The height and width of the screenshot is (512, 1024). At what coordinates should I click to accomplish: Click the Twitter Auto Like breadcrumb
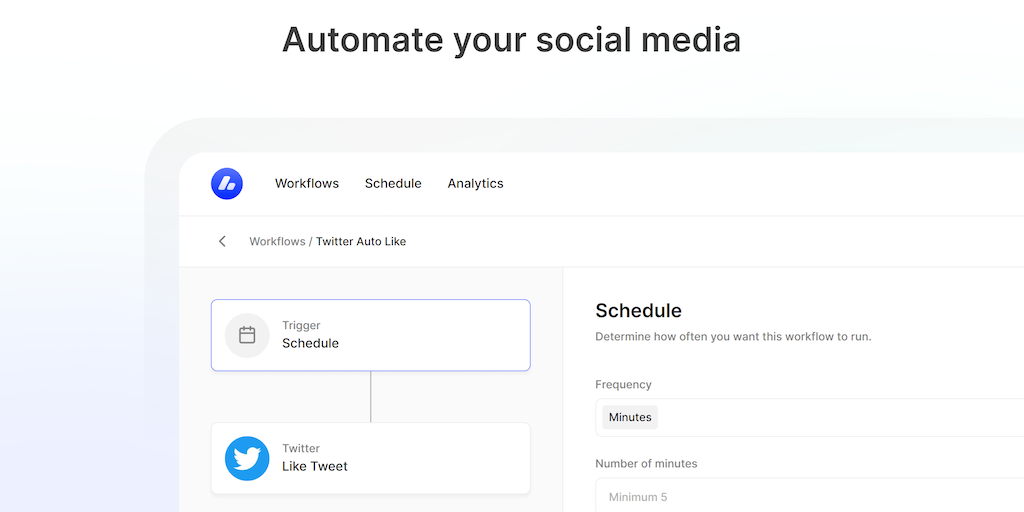click(361, 241)
